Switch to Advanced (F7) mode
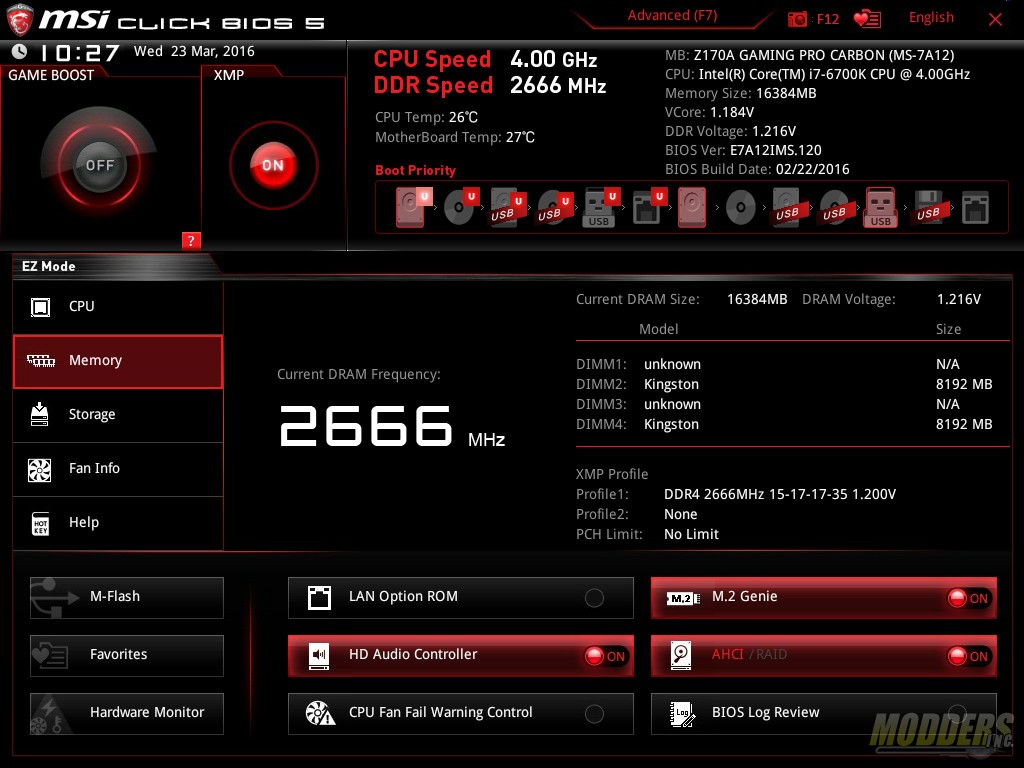The width and height of the screenshot is (1024, 768). pos(672,16)
